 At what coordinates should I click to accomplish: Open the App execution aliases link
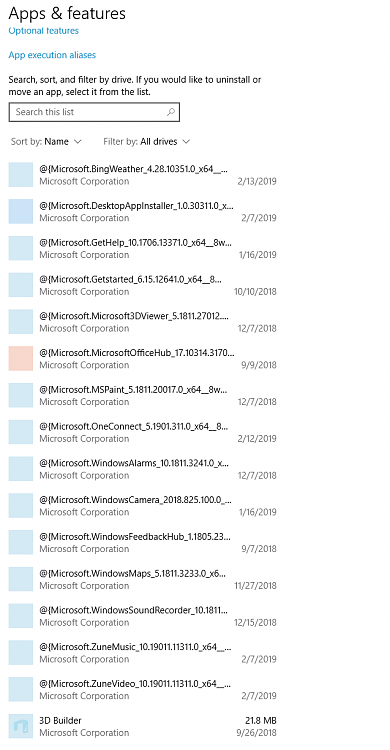point(52,55)
